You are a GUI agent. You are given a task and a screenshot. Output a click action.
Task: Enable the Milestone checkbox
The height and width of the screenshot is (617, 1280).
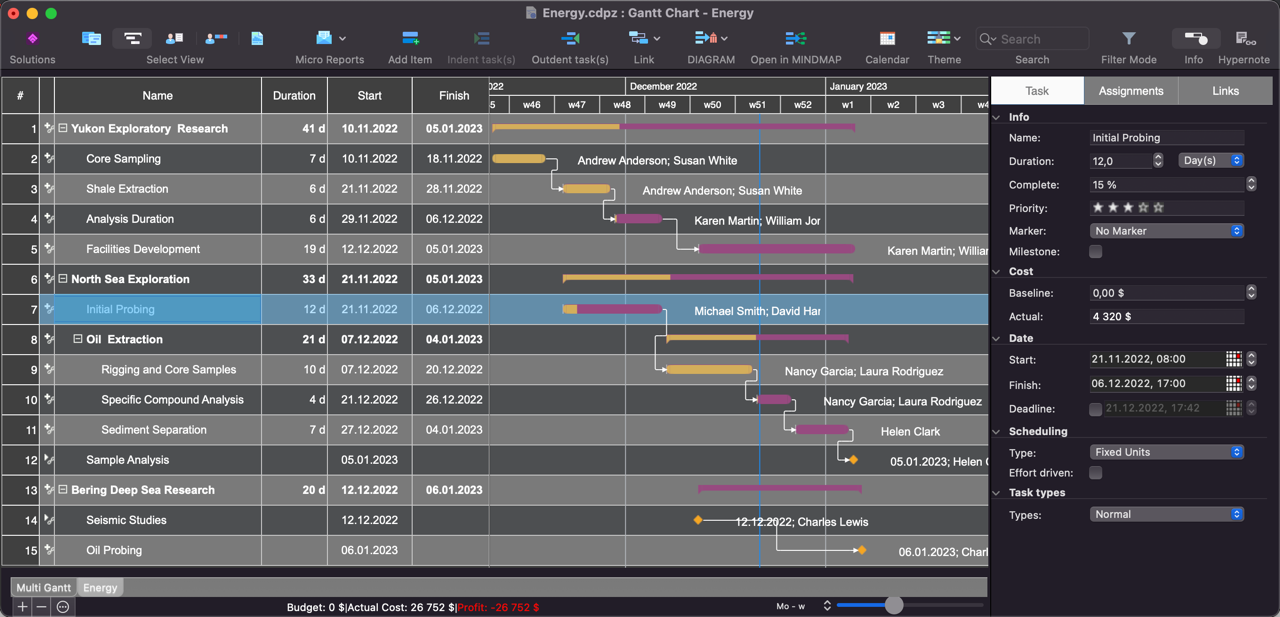[x=1096, y=252]
